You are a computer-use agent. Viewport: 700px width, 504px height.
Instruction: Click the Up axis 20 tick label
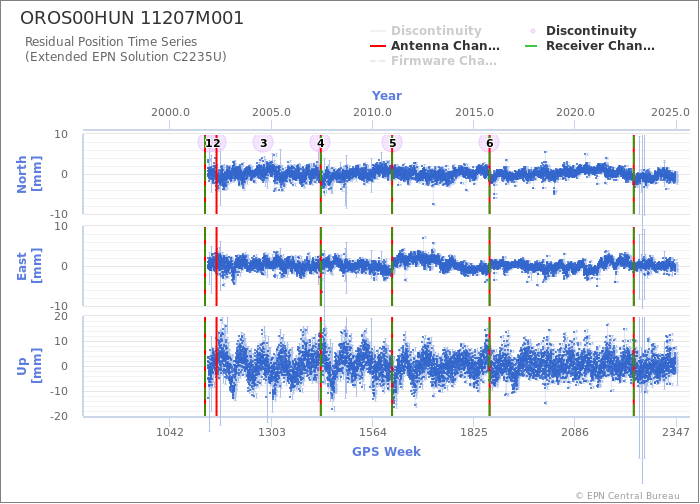click(61, 317)
